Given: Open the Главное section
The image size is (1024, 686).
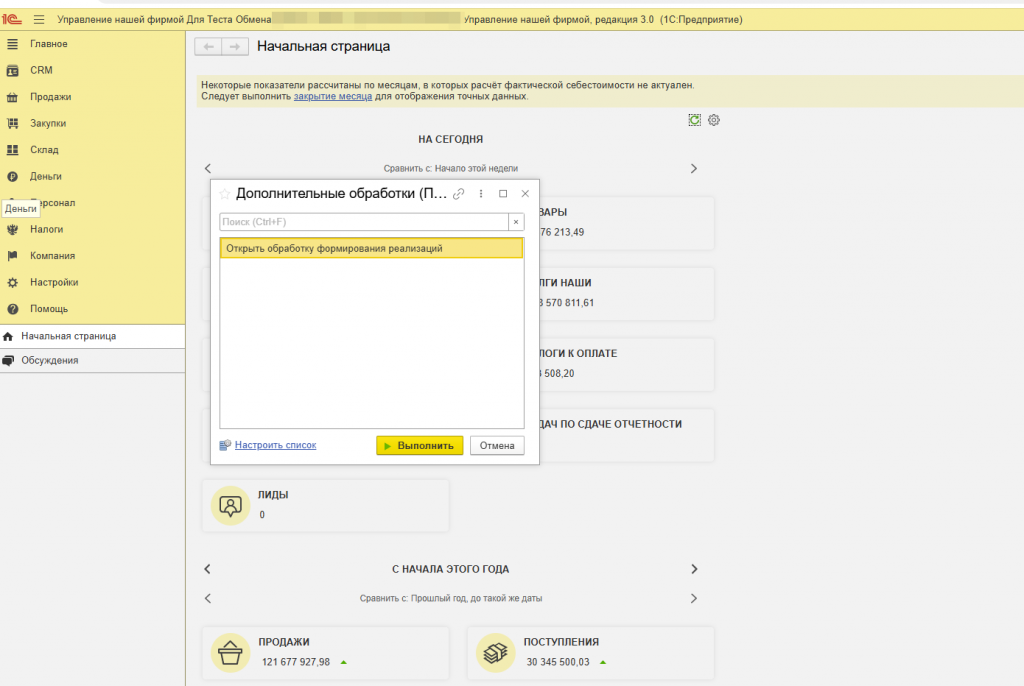Looking at the screenshot, I should 48,44.
